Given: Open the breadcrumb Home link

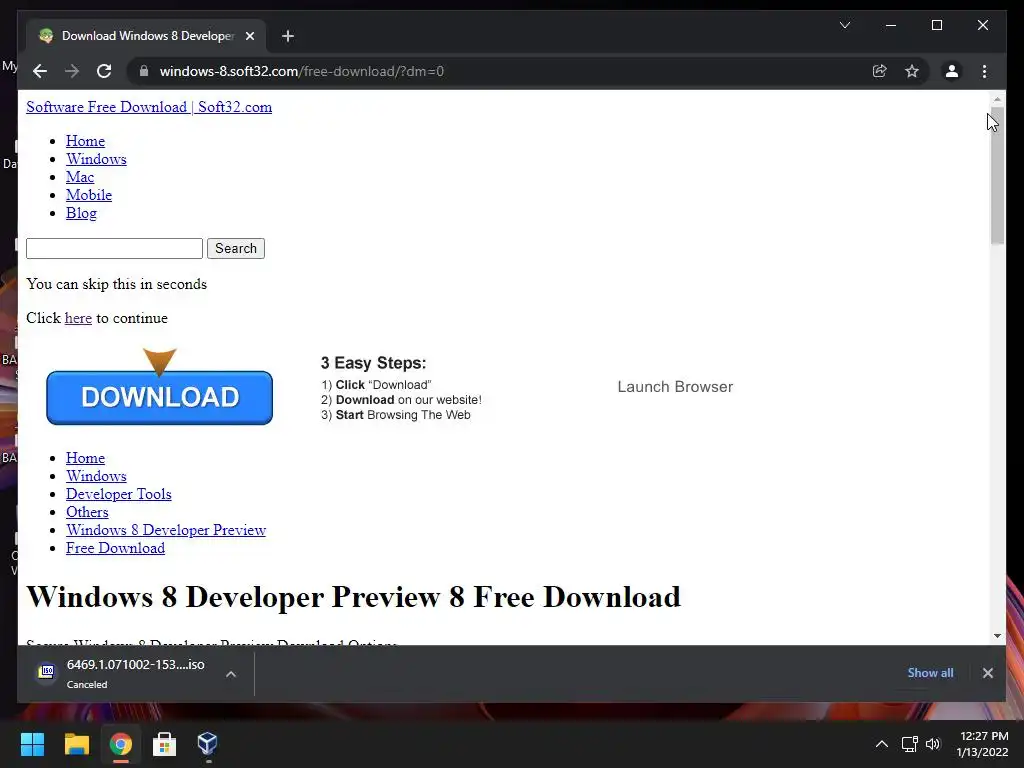Looking at the screenshot, I should point(86,458).
